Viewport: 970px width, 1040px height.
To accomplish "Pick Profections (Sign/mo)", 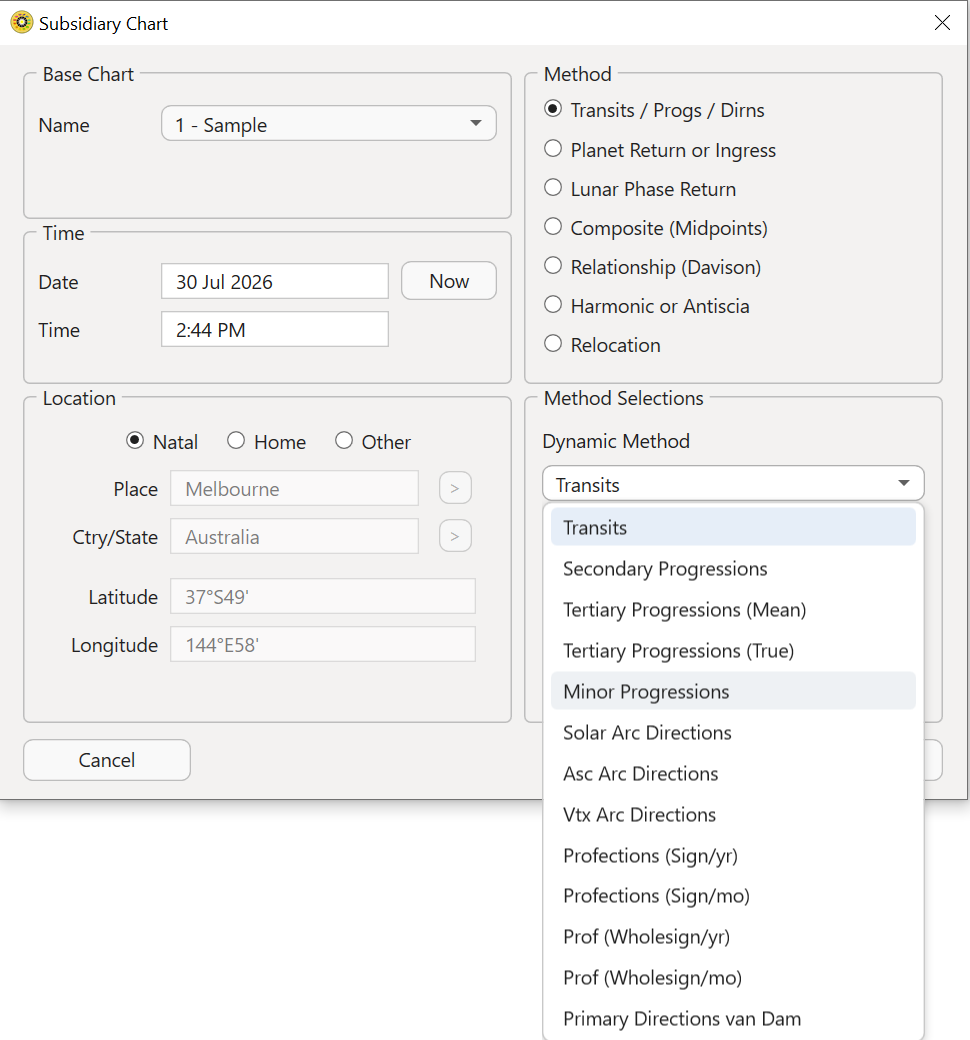I will pos(733,896).
